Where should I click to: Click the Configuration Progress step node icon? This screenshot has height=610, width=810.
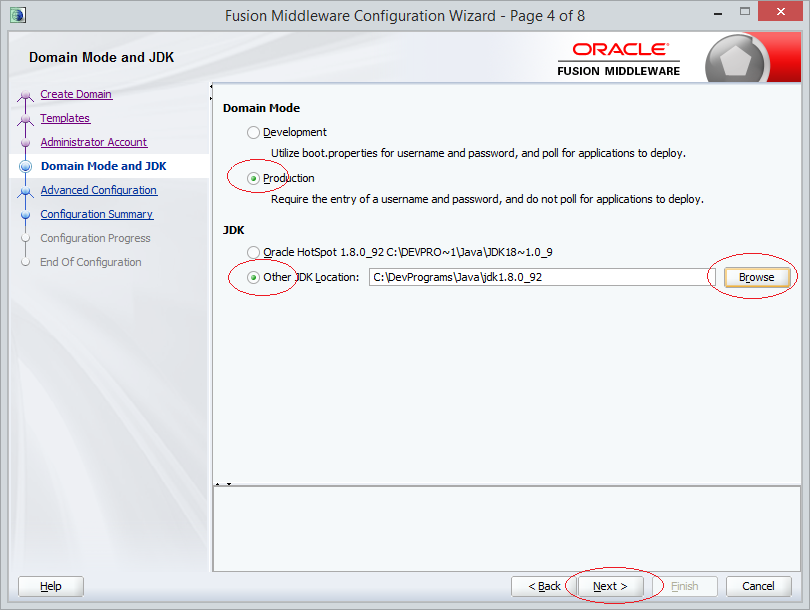point(25,238)
